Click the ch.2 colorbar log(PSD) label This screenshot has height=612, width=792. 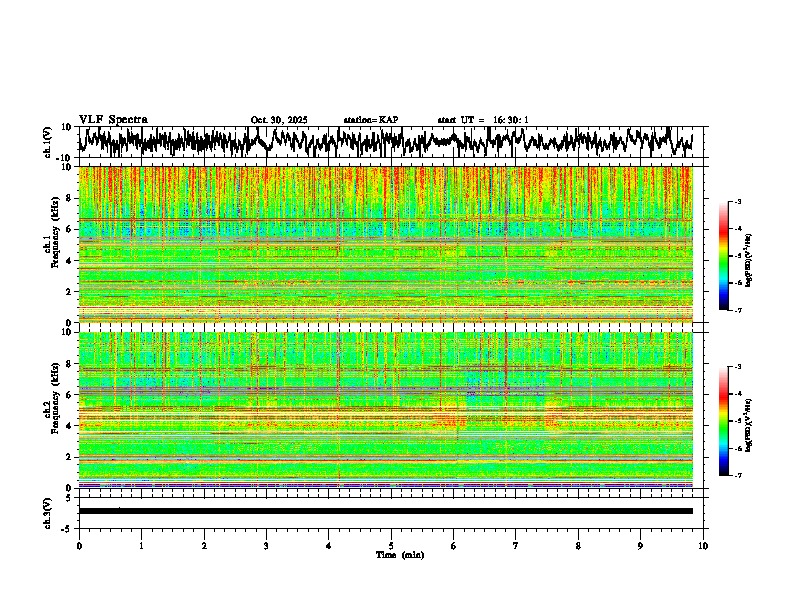(748, 426)
